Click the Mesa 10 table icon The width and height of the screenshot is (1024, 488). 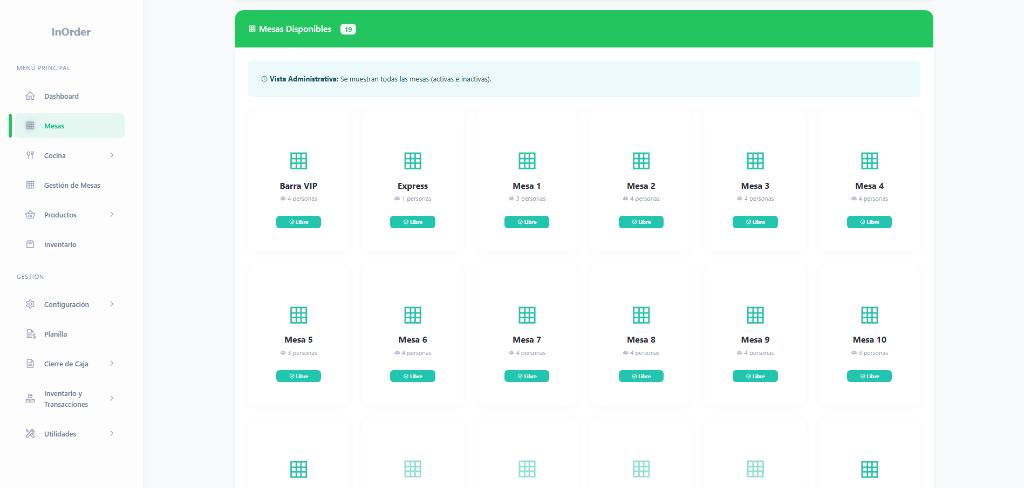tap(869, 315)
